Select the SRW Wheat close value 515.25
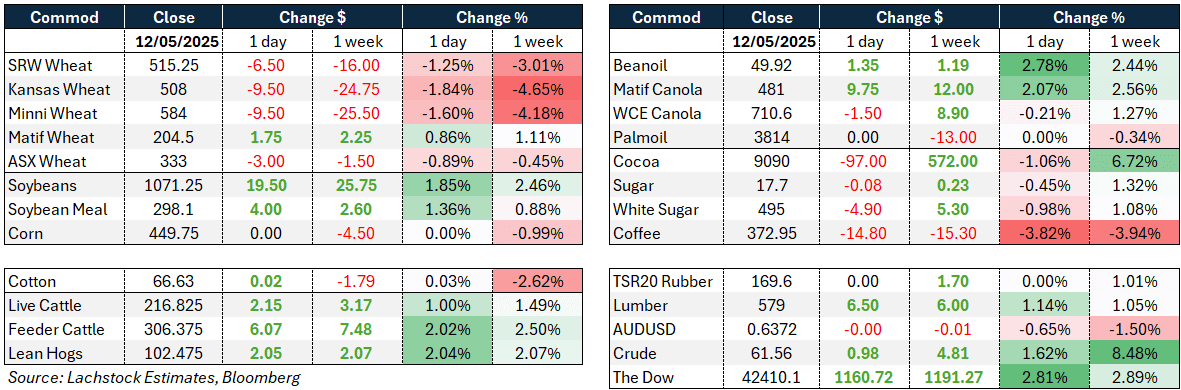Image resolution: width=1181 pixels, height=390 pixels. 173,66
